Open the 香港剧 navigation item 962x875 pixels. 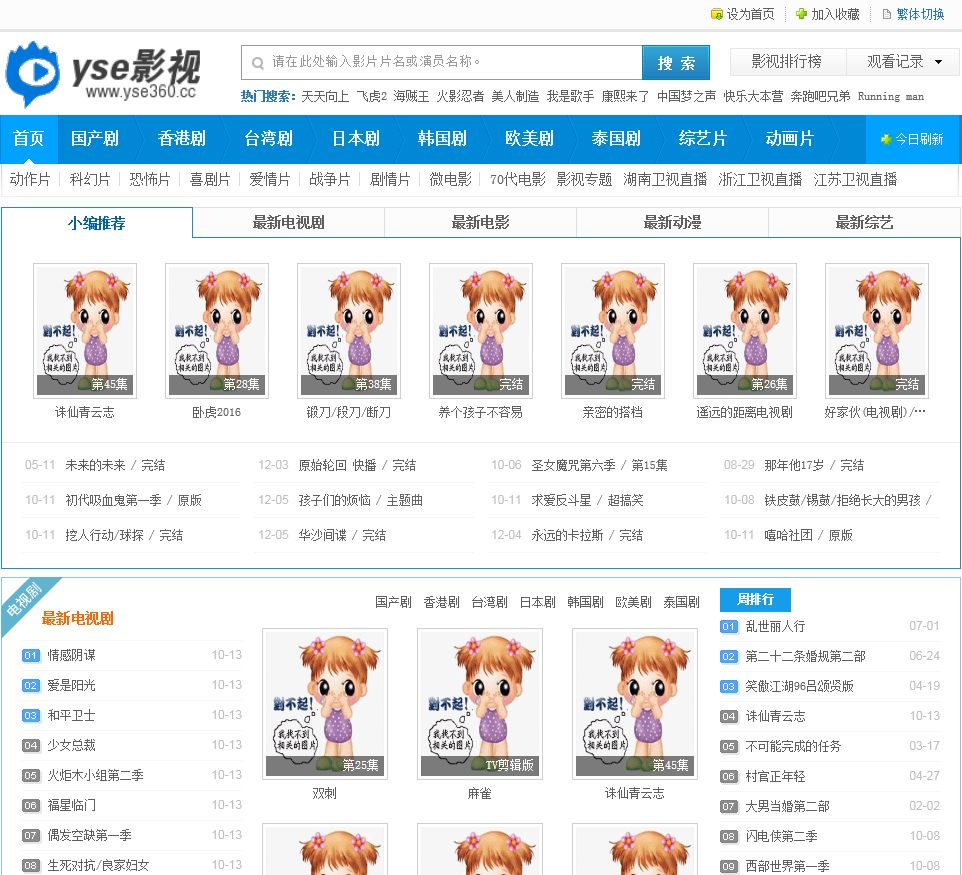pyautogui.click(x=182, y=139)
